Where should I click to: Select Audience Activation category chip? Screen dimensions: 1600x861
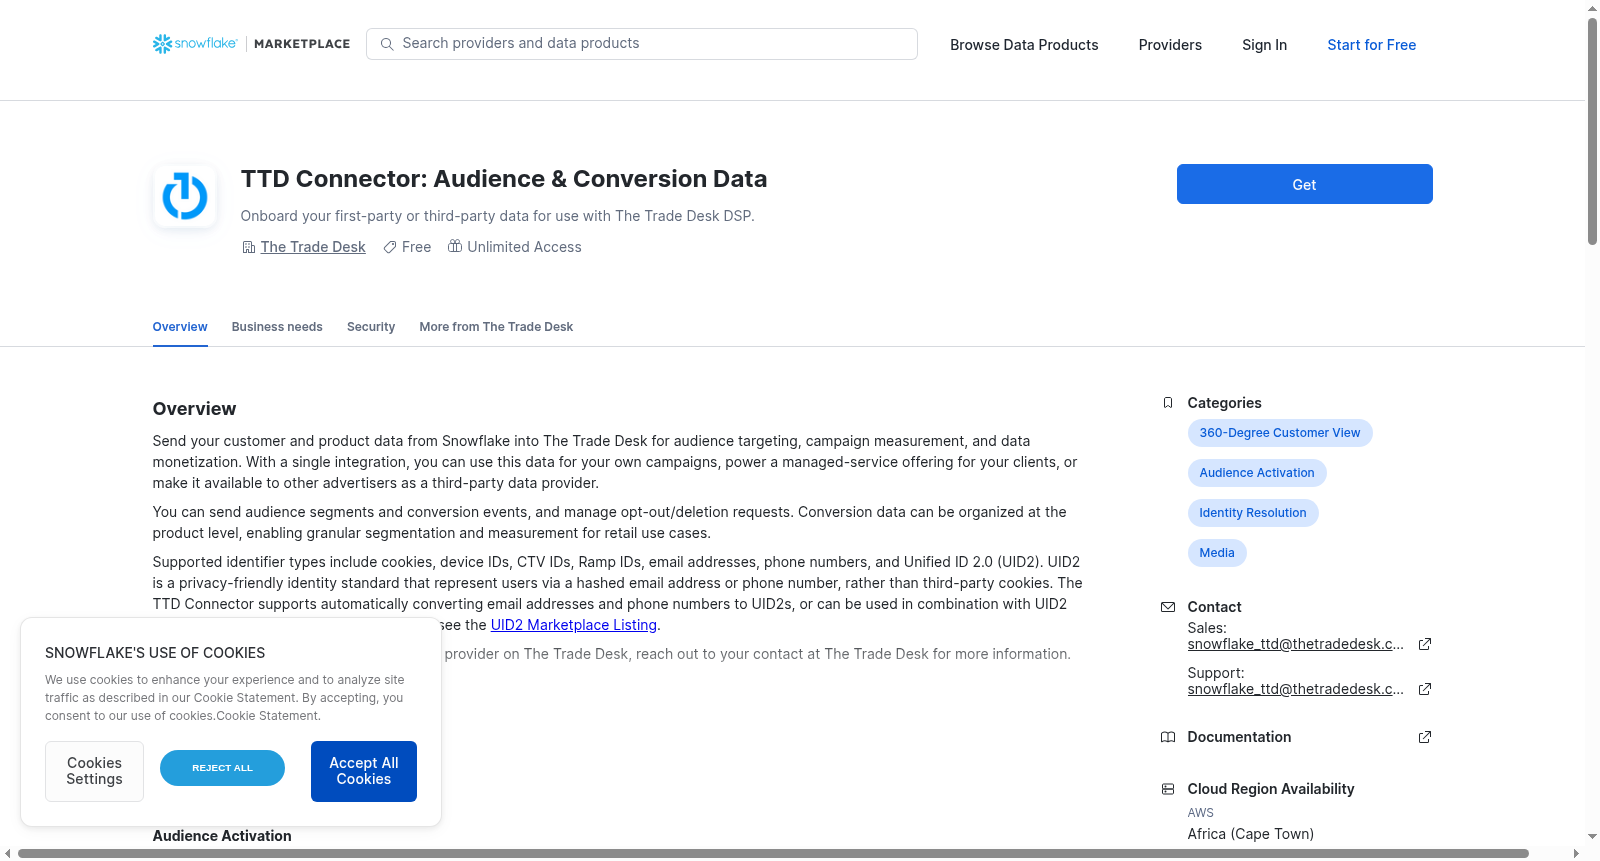tap(1257, 473)
